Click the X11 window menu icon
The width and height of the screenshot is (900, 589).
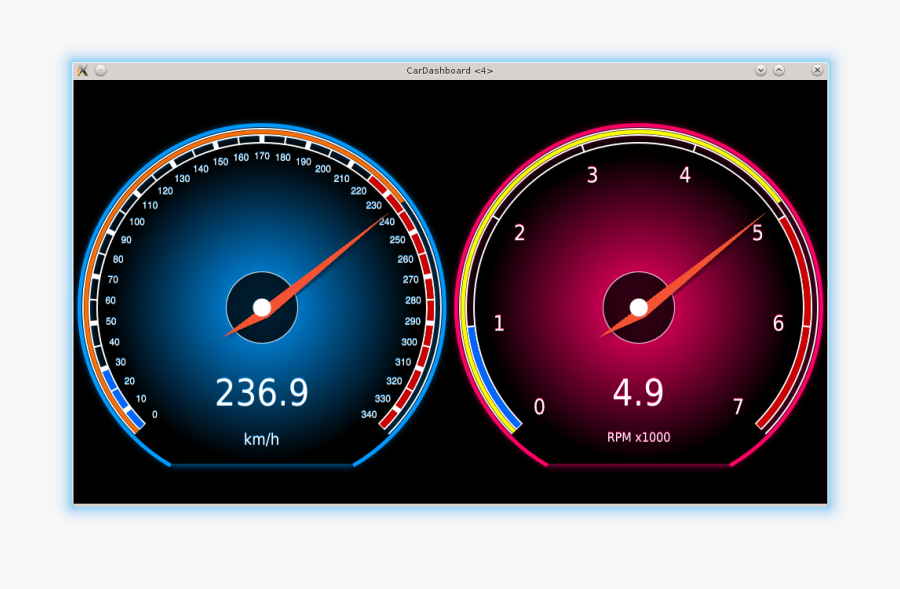83,70
